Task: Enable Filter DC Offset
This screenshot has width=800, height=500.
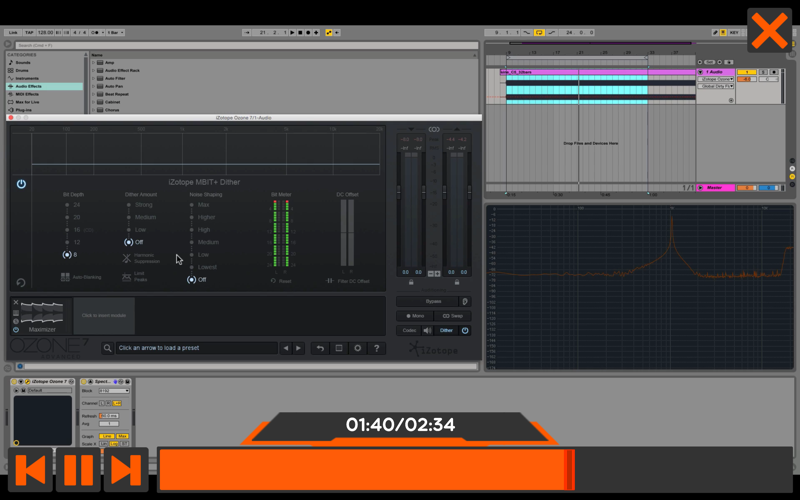Action: pyautogui.click(x=347, y=281)
